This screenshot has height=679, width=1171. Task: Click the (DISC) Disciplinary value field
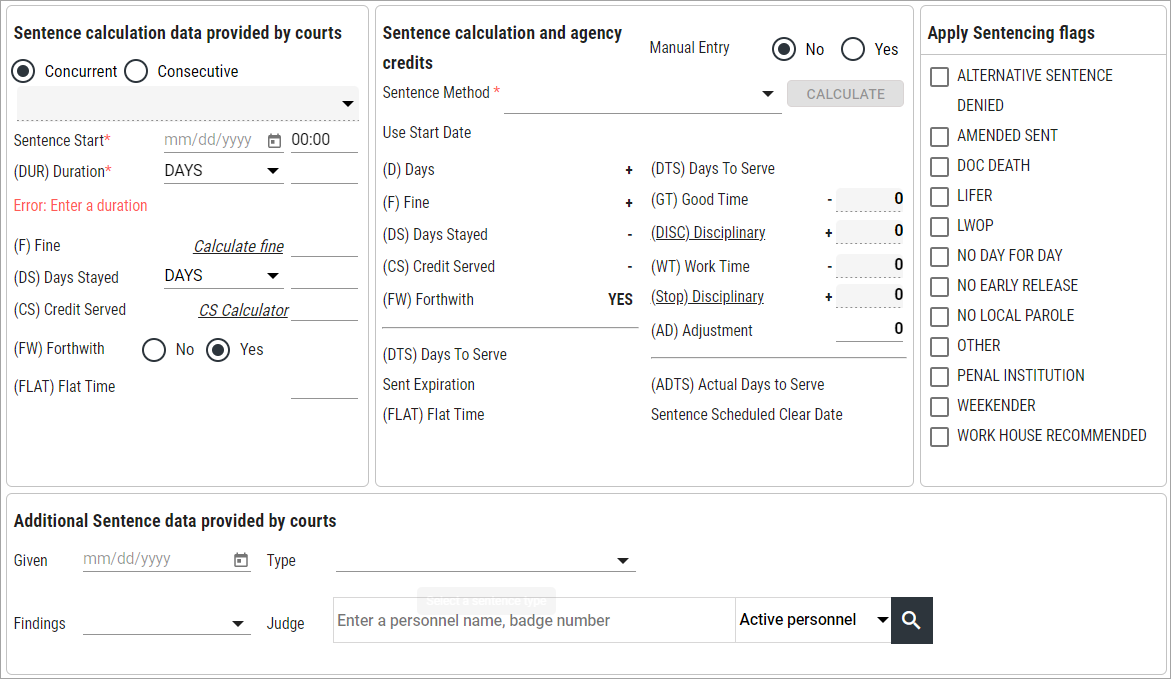869,232
